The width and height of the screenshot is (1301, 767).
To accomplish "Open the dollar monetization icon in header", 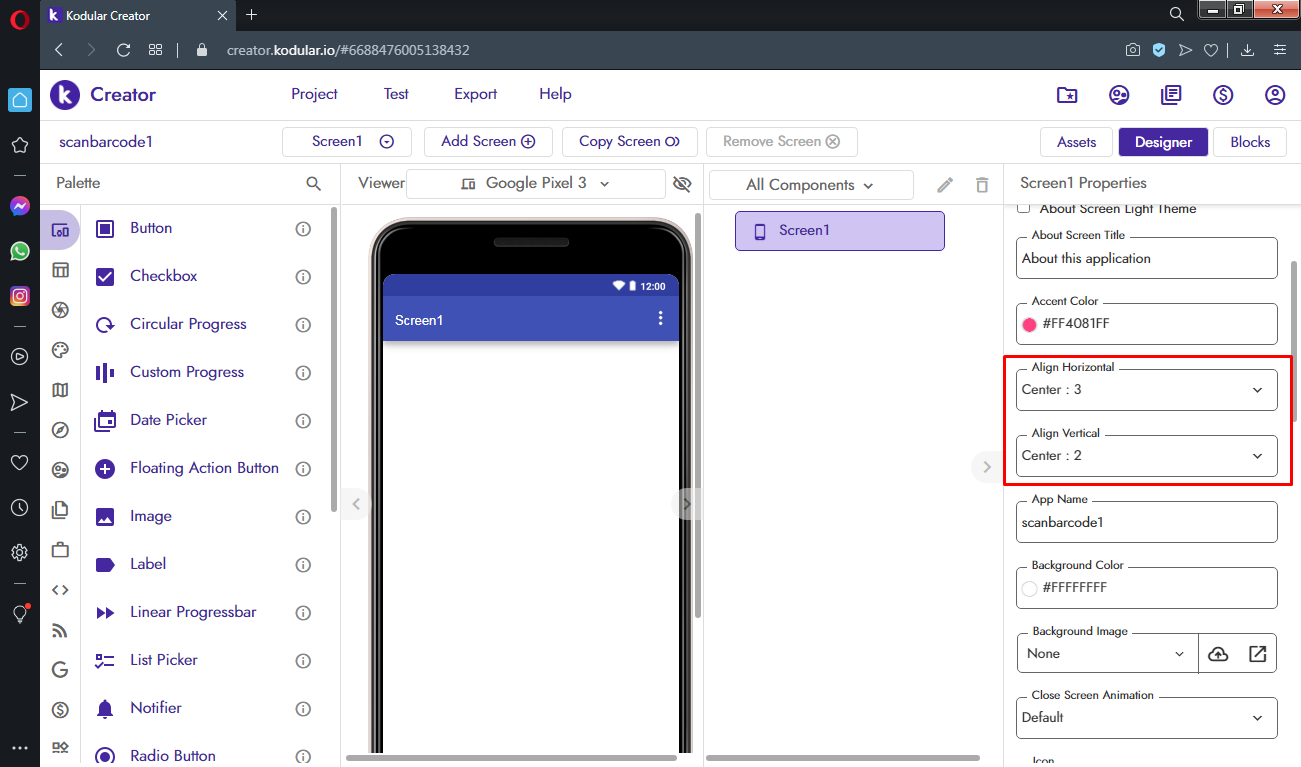I will (1223, 95).
